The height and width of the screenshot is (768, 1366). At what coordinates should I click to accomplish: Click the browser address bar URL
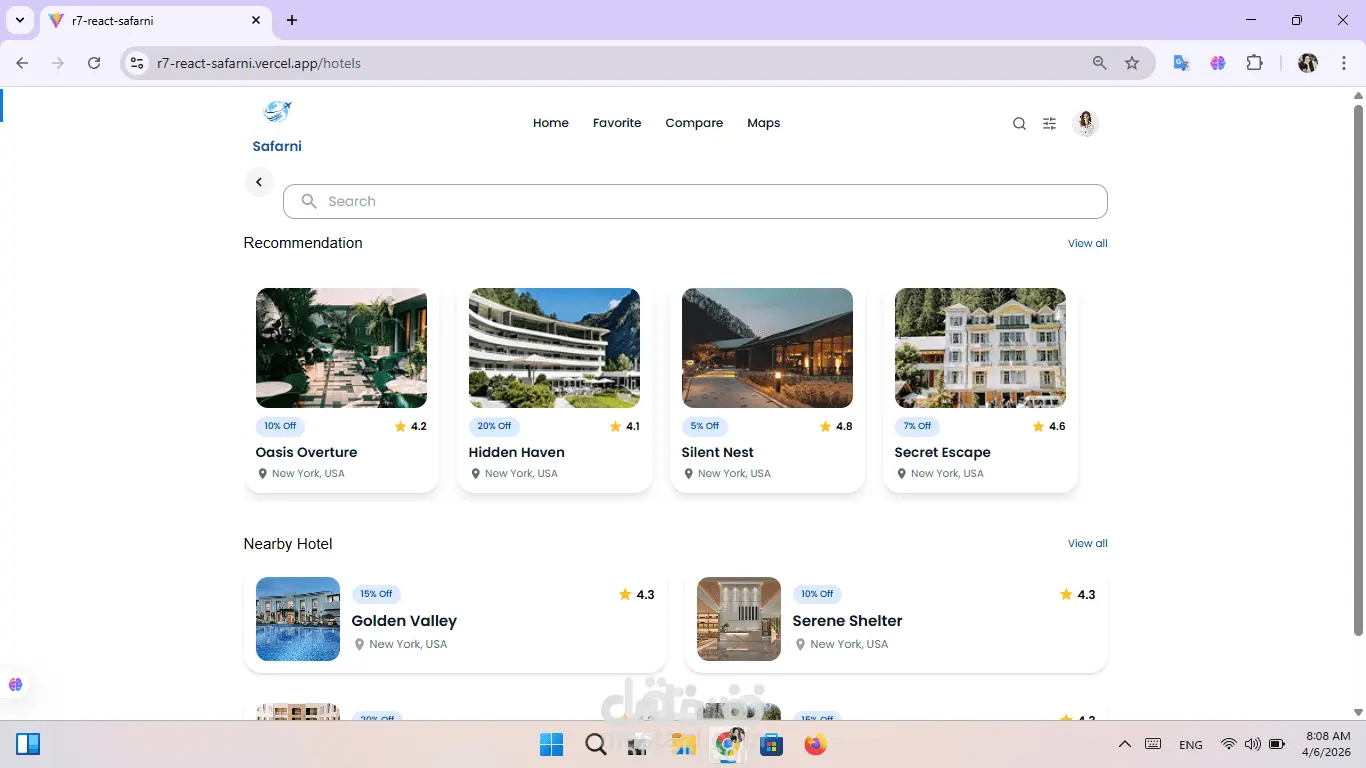coord(259,63)
